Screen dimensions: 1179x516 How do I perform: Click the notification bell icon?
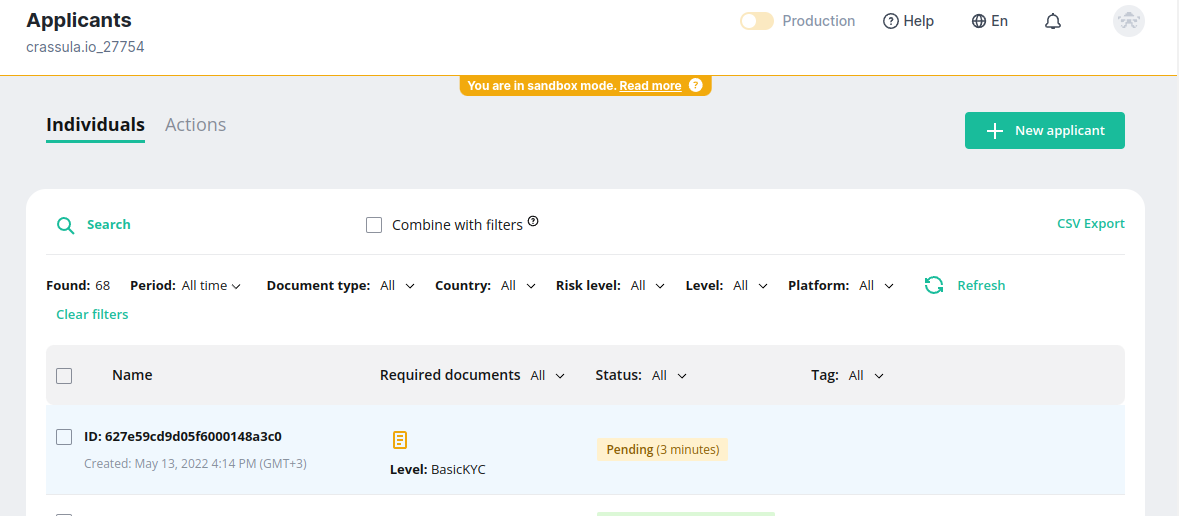tap(1052, 21)
